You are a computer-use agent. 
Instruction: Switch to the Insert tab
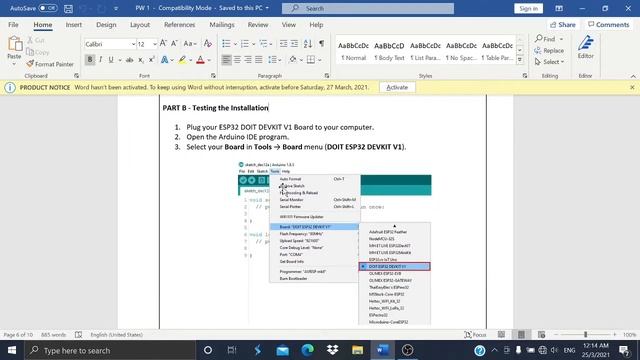(x=73, y=25)
